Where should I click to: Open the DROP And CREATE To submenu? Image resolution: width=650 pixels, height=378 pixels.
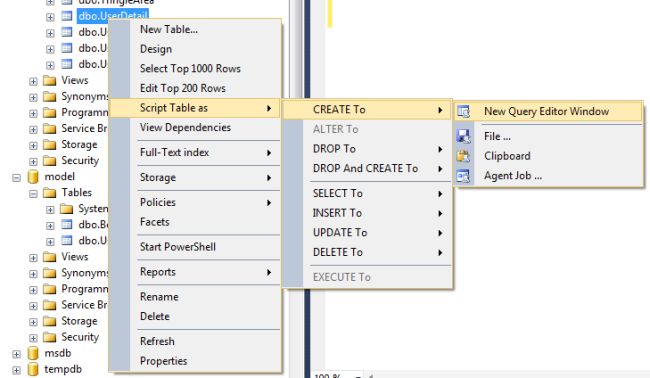pos(365,168)
